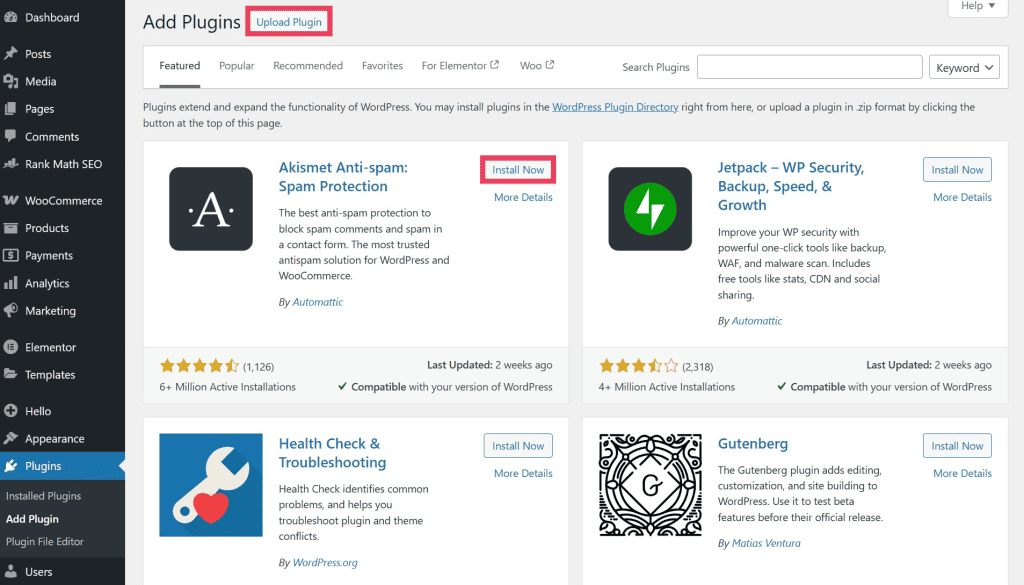This screenshot has width=1024, height=585.
Task: Click the Plugins plug icon
Action: [x=10, y=466]
